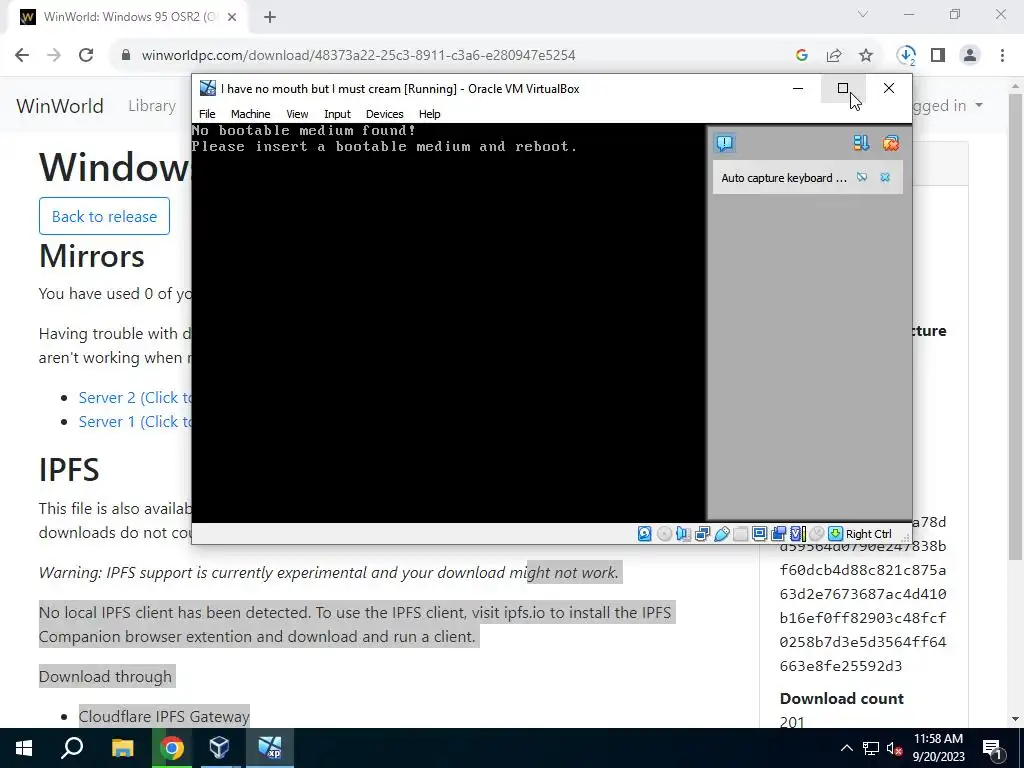Open Windows Action Center notifications
This screenshot has height=768, width=1024.
992,748
